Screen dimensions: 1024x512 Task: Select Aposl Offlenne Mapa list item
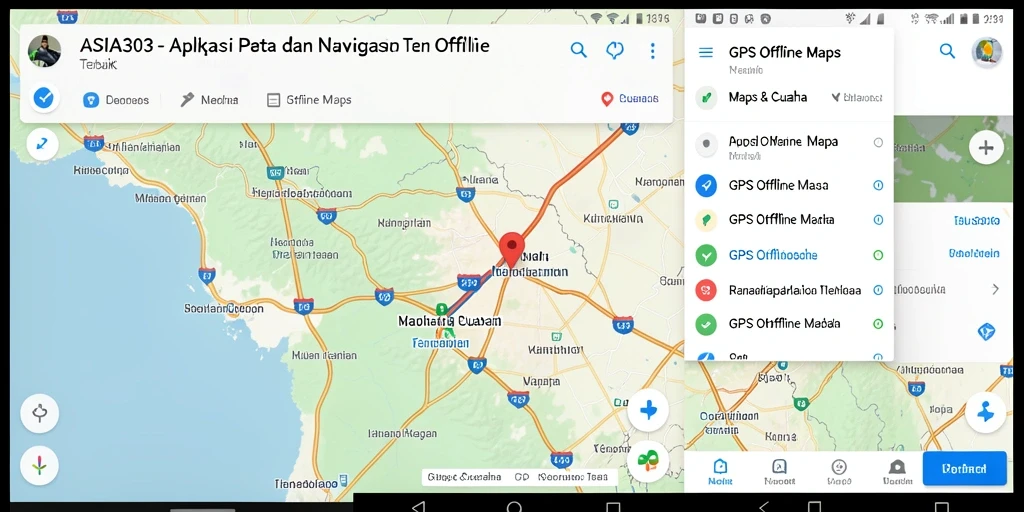[x=788, y=145]
